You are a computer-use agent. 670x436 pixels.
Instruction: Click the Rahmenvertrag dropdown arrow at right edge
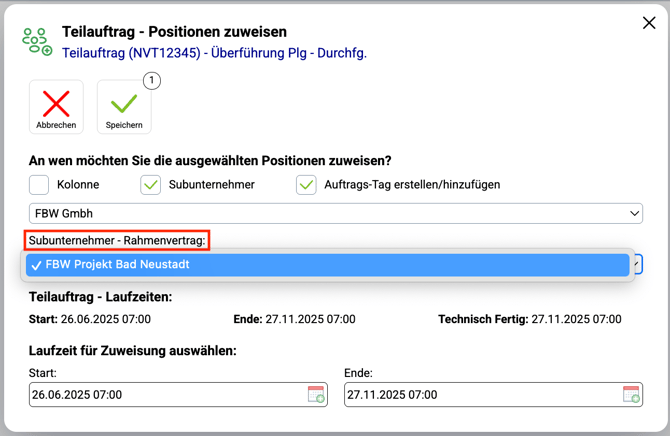coord(638,265)
